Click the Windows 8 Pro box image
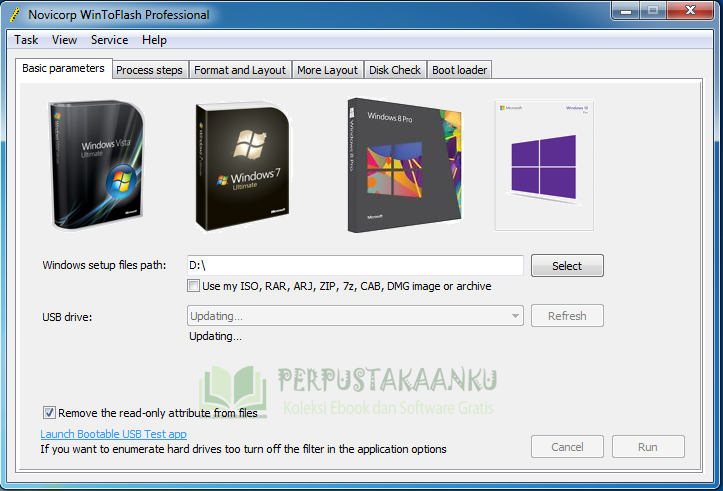Image resolution: width=723 pixels, height=491 pixels. tap(404, 165)
